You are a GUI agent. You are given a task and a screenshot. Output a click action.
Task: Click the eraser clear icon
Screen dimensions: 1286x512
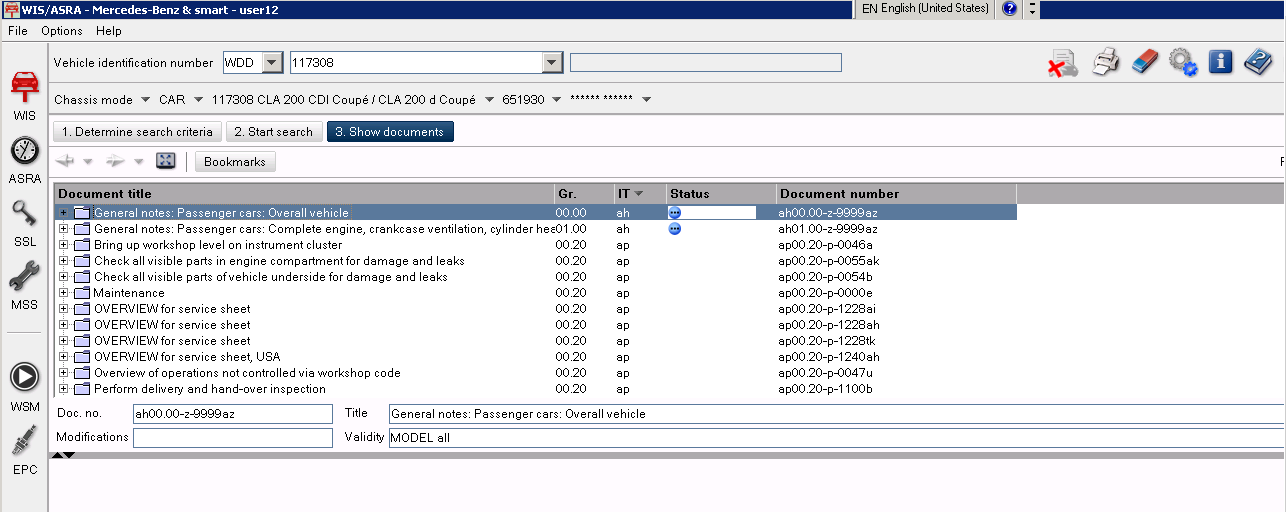click(1144, 62)
